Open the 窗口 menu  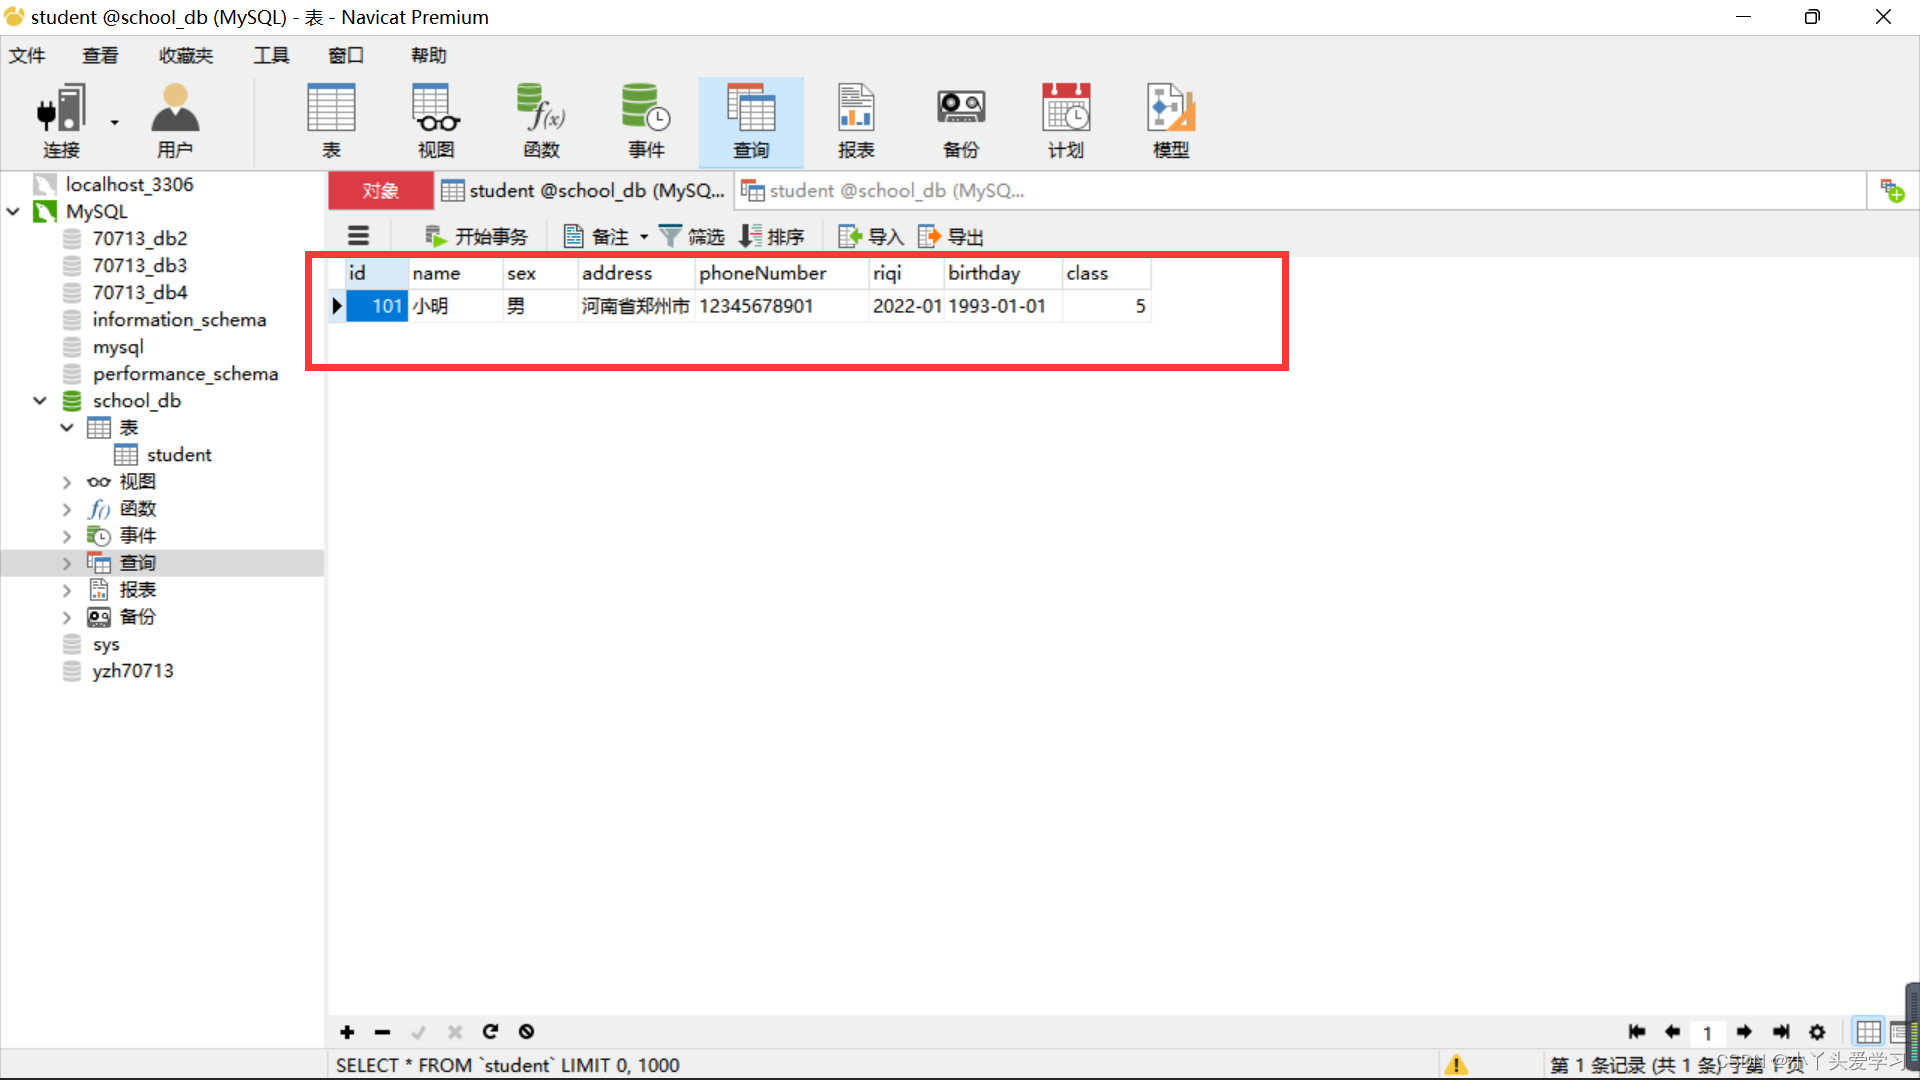point(346,55)
